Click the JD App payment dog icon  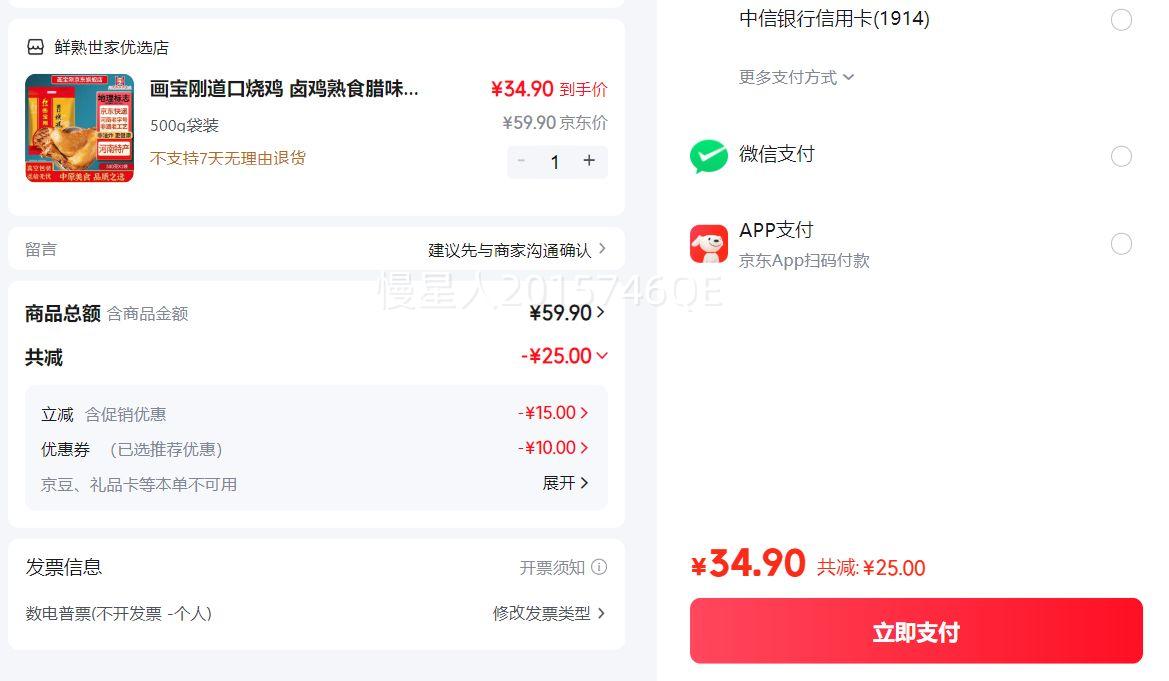(x=709, y=244)
